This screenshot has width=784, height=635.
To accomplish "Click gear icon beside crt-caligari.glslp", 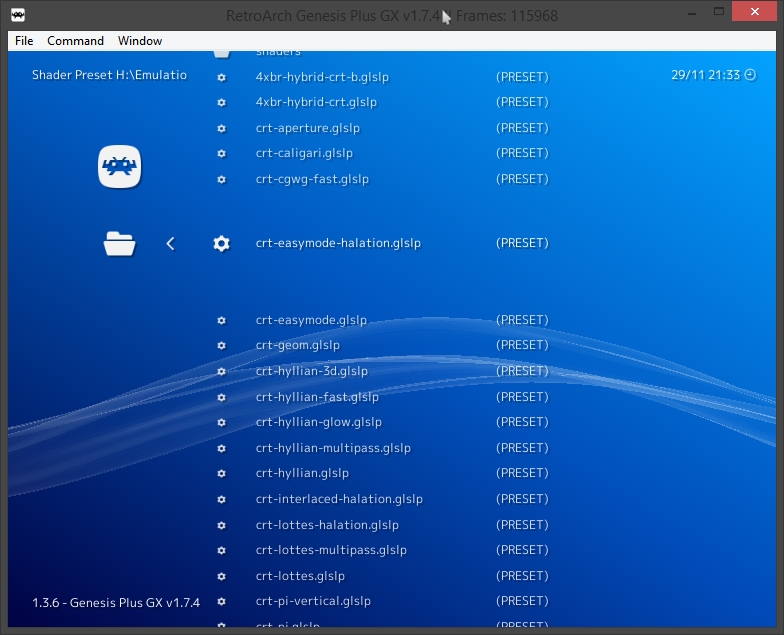I will click(x=222, y=154).
